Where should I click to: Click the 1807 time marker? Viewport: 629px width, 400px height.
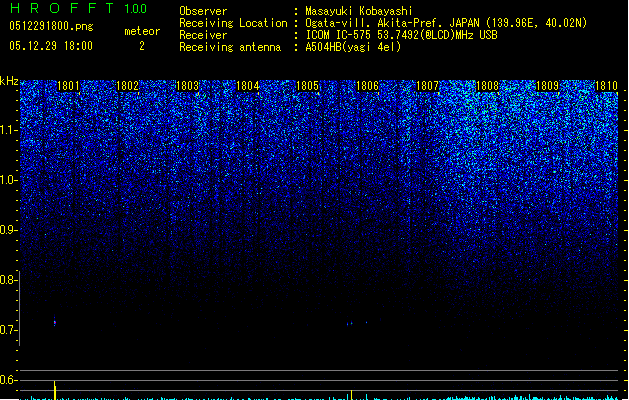coord(428,86)
